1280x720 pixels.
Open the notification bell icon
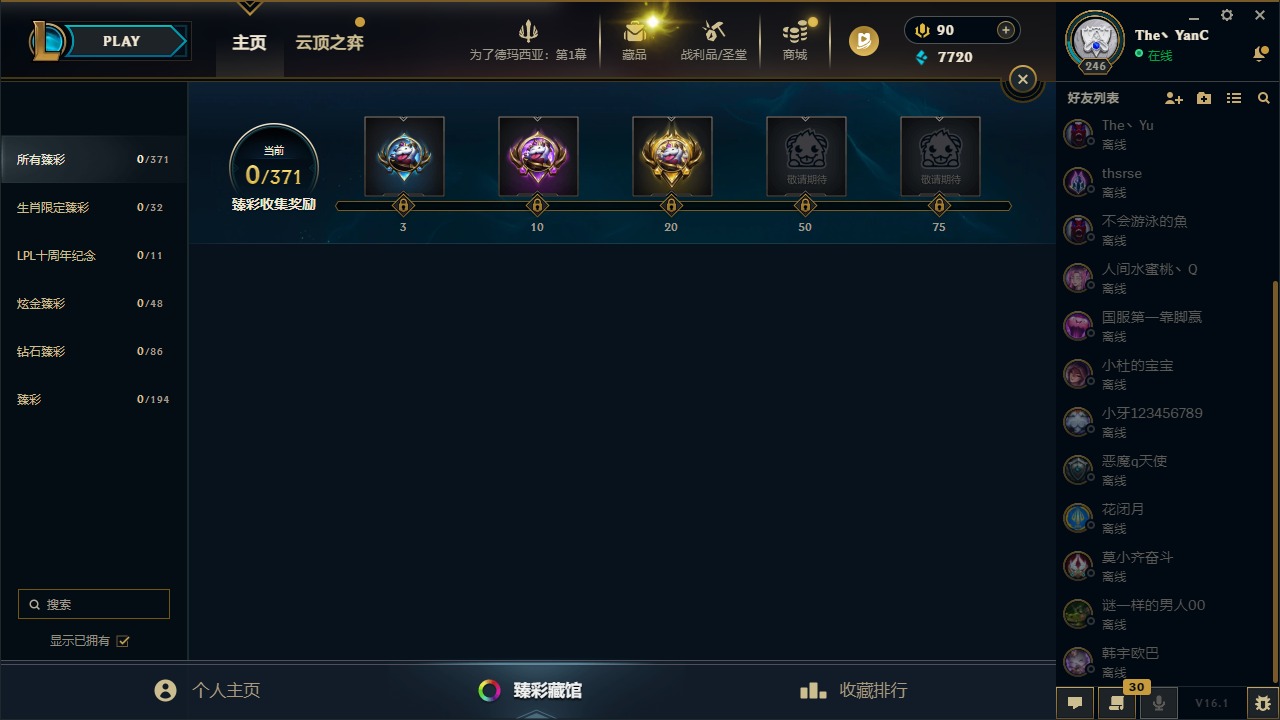click(1260, 54)
